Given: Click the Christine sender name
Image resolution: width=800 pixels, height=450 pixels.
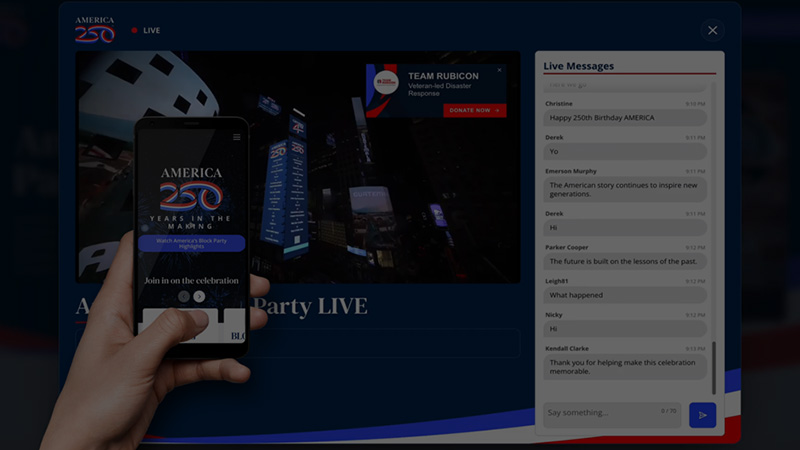Looking at the screenshot, I should 559,104.
